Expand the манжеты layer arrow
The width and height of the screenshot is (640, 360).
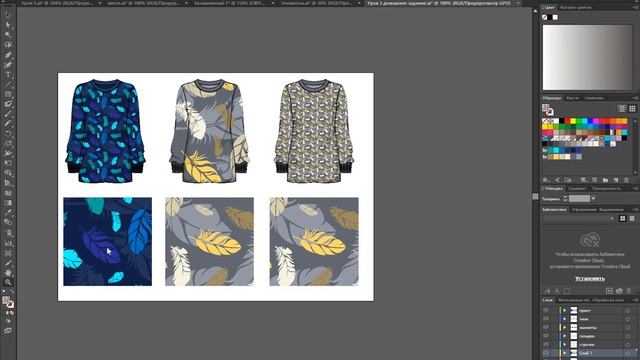click(x=565, y=328)
